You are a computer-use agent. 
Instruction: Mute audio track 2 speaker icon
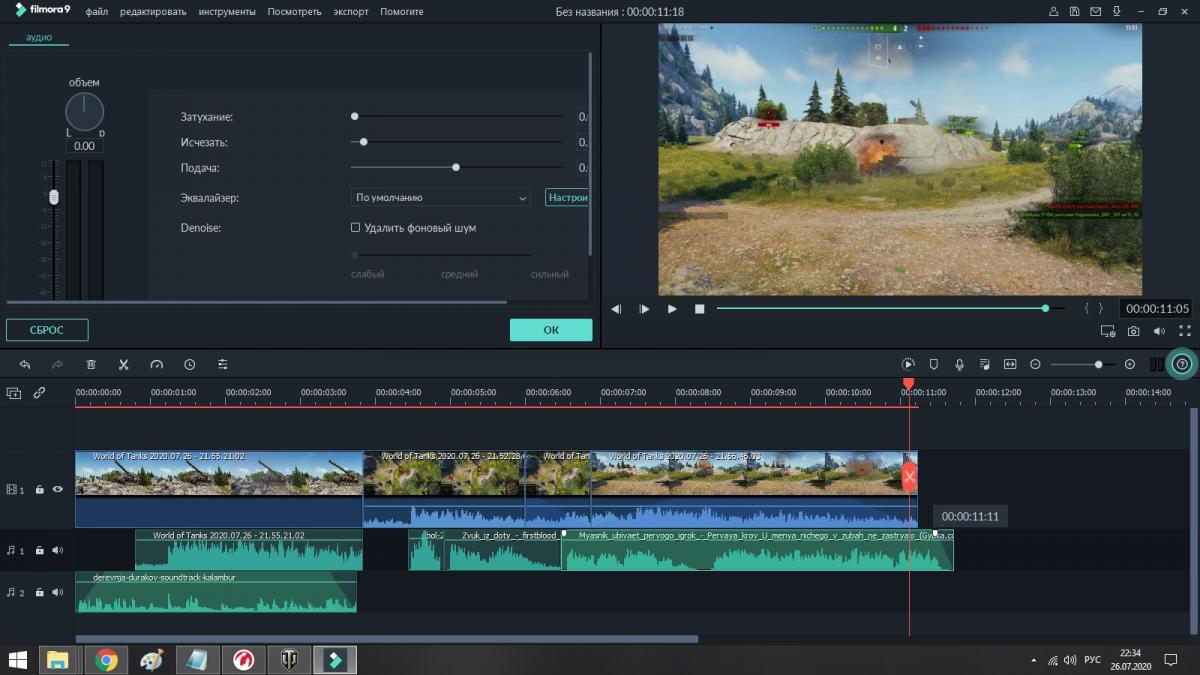click(x=57, y=592)
